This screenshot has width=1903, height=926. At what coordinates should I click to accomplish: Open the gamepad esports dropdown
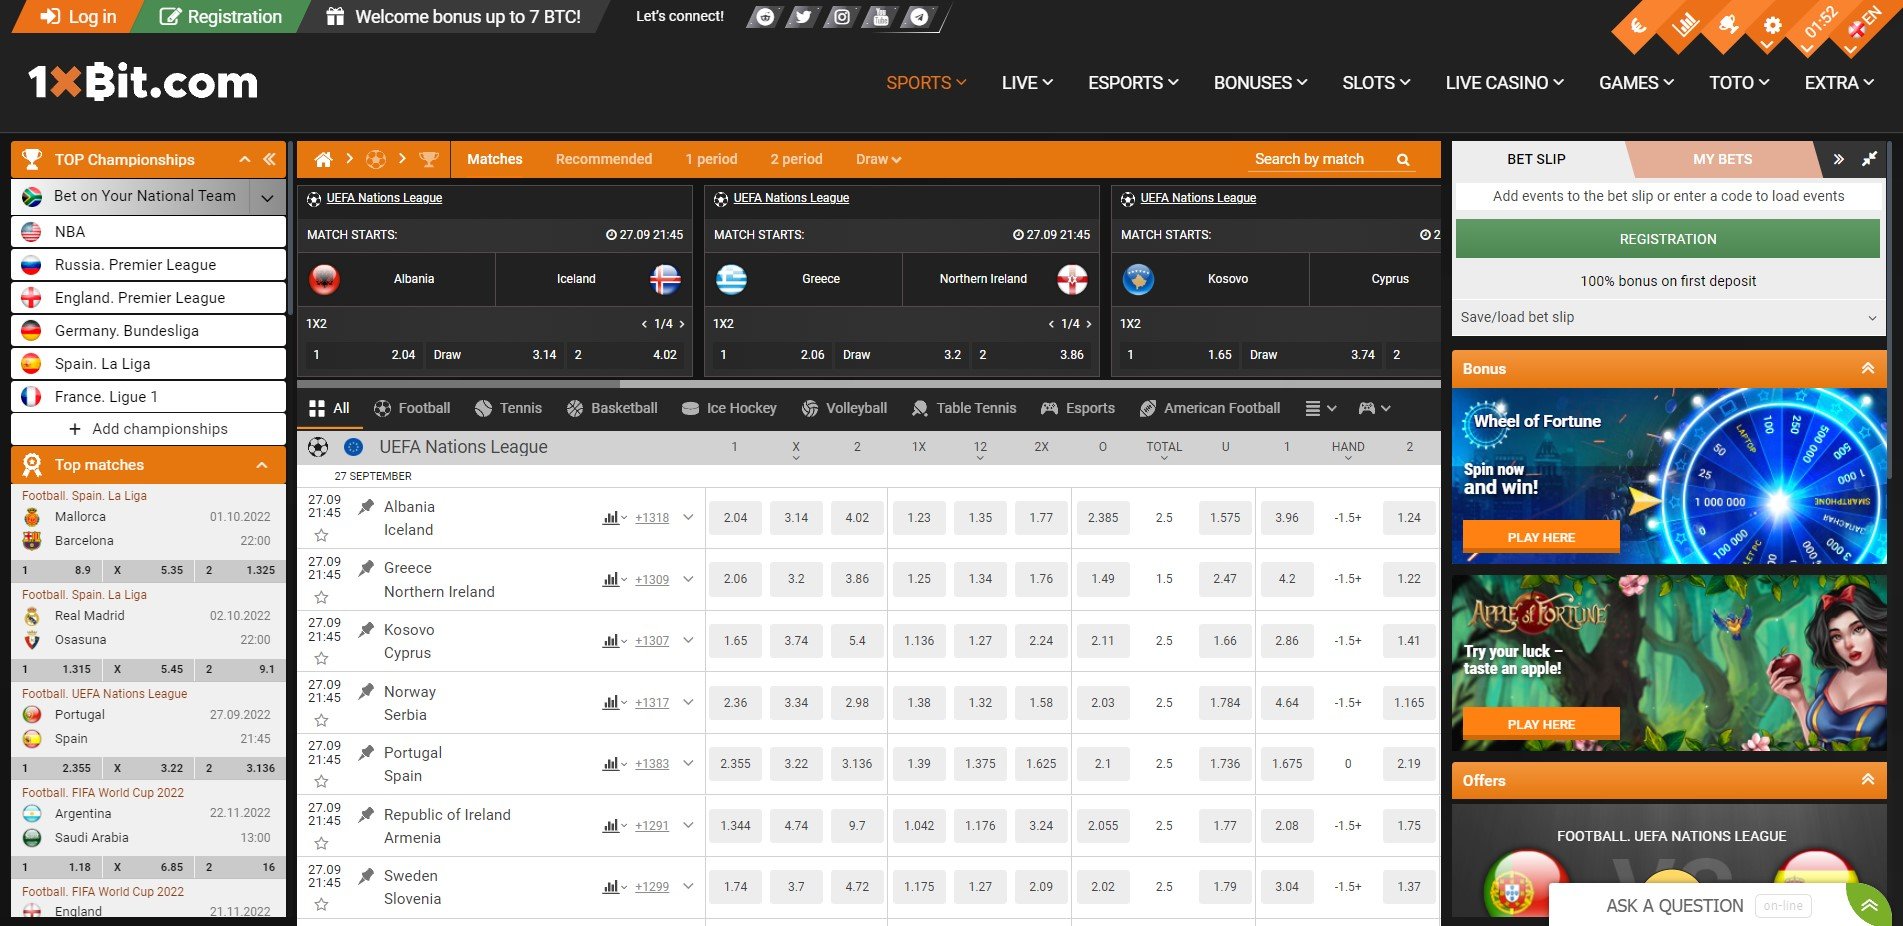[x=1374, y=408]
